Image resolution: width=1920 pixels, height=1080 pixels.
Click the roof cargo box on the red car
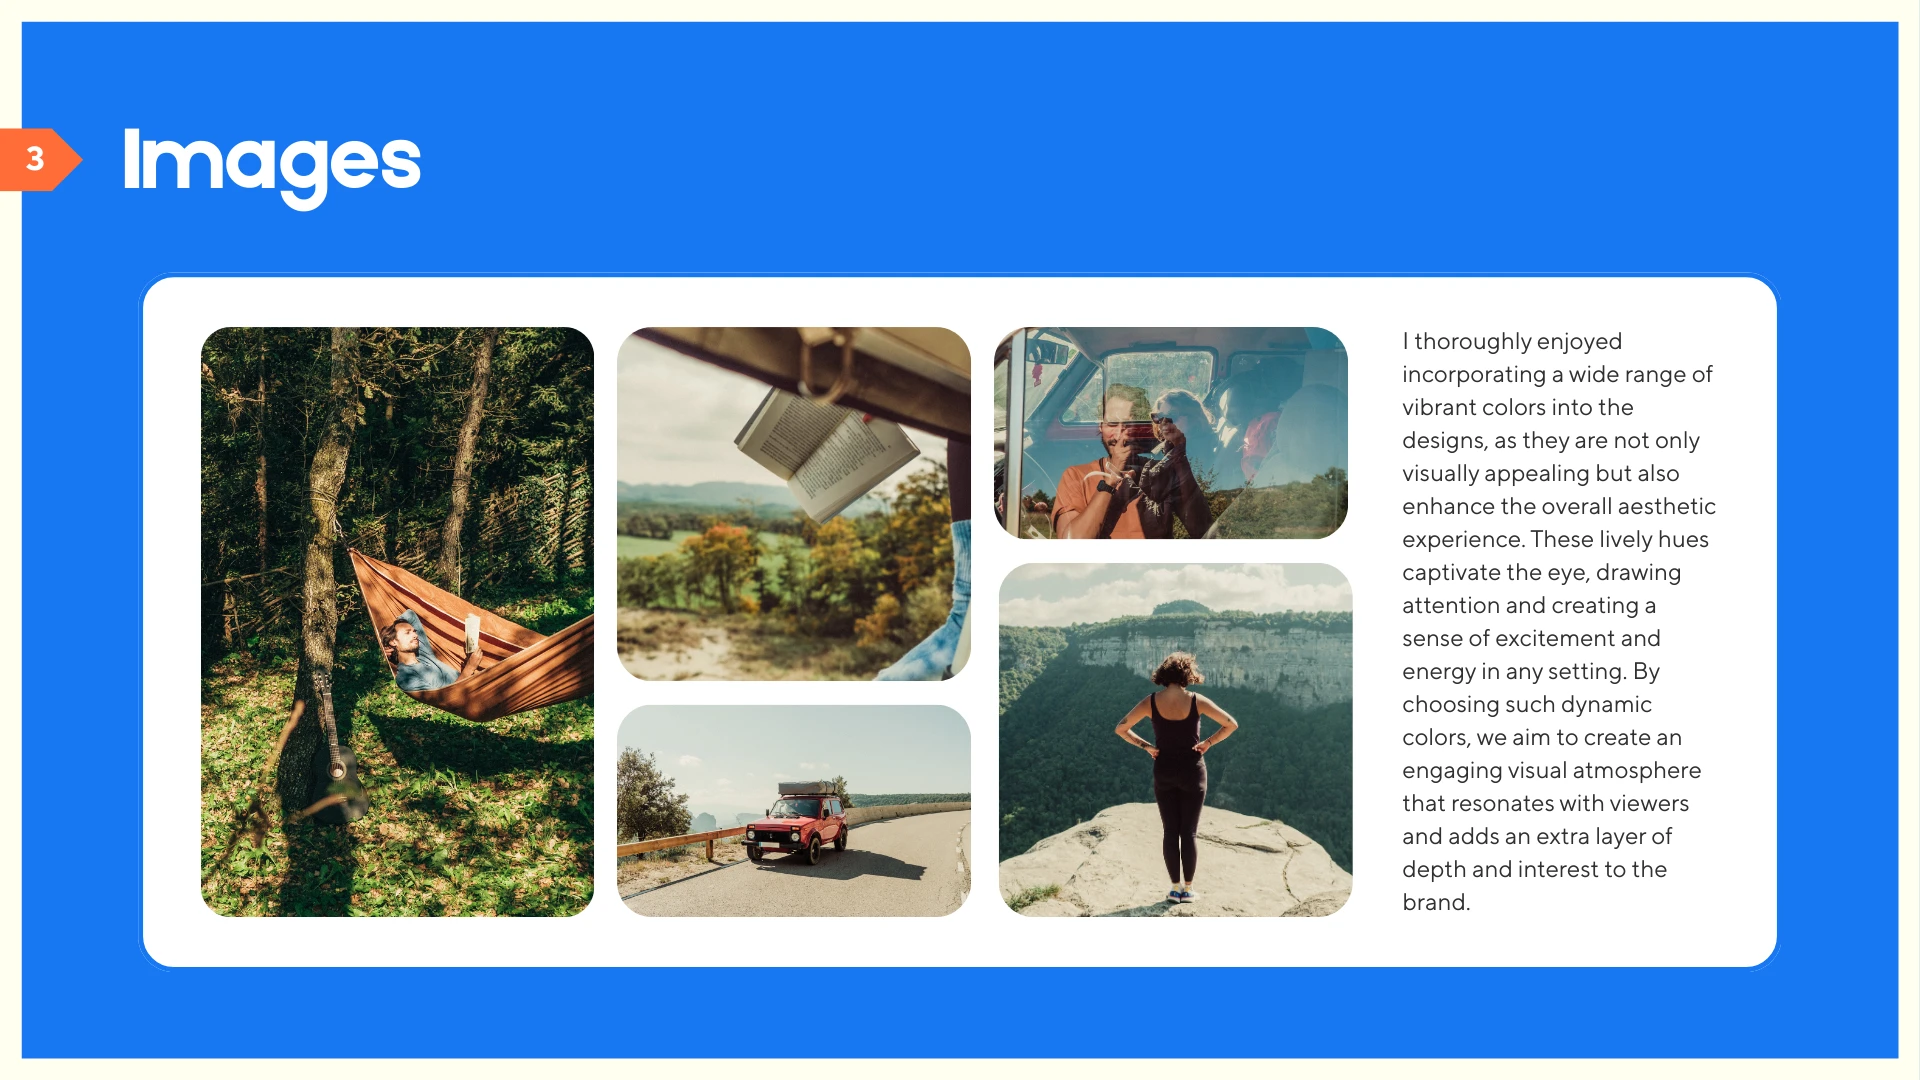pyautogui.click(x=807, y=788)
